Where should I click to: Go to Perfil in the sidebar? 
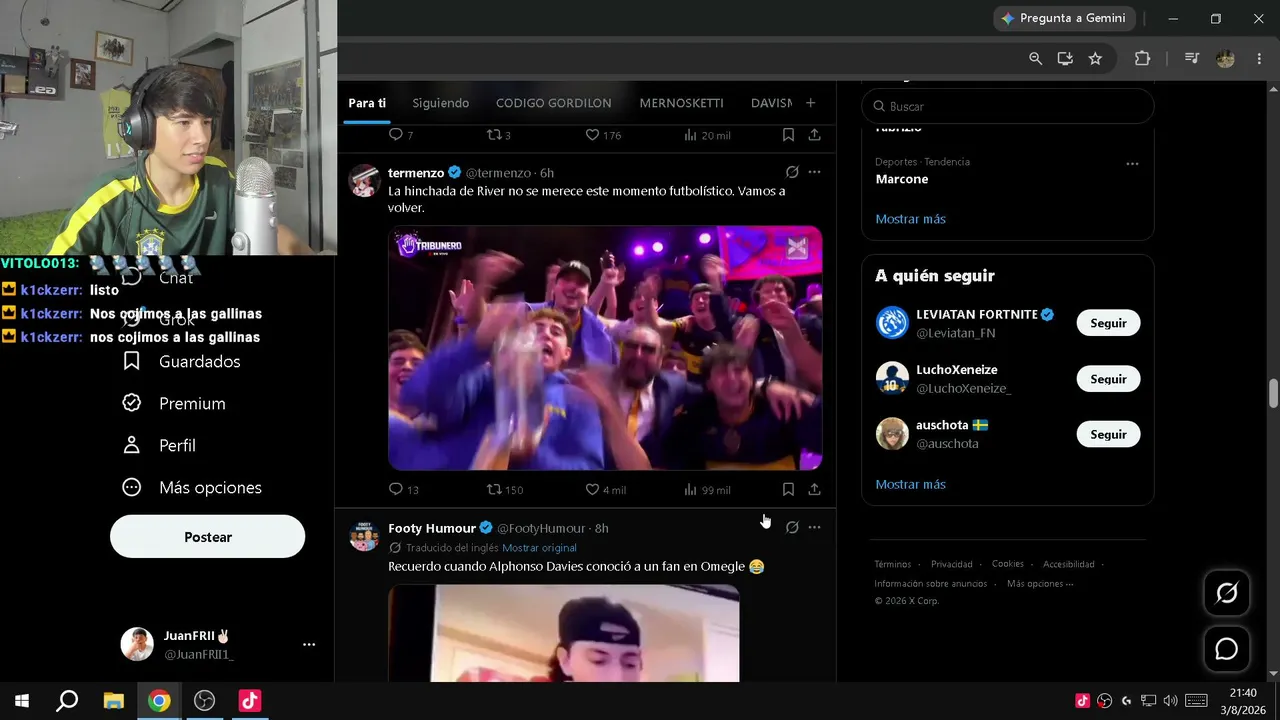pyautogui.click(x=158, y=445)
